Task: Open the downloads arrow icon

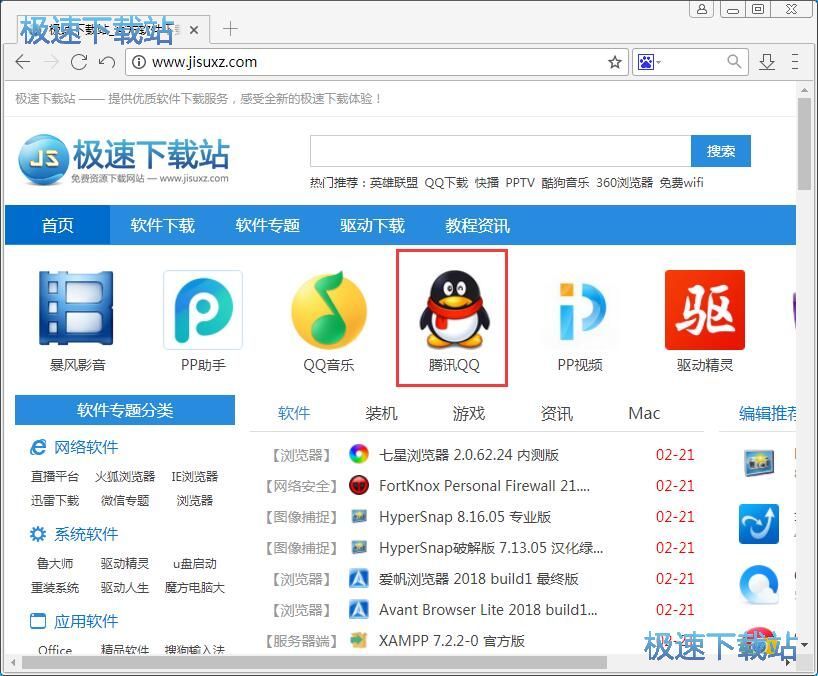Action: (x=766, y=62)
